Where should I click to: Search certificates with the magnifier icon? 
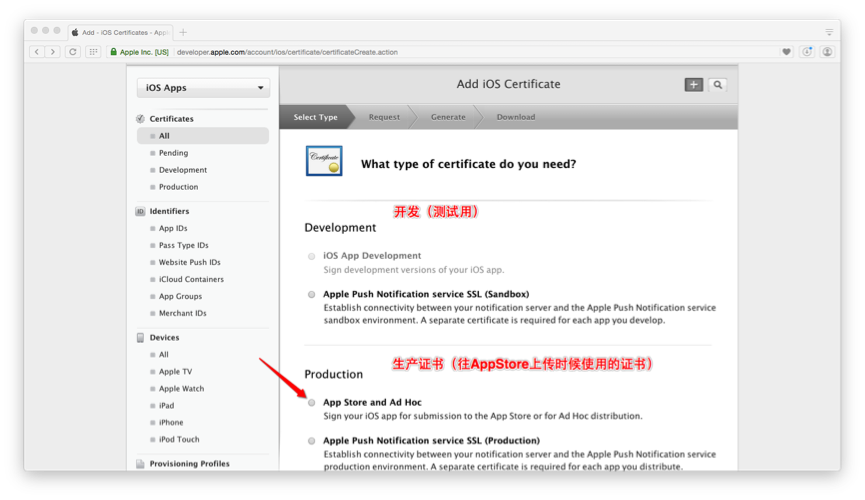pos(717,84)
